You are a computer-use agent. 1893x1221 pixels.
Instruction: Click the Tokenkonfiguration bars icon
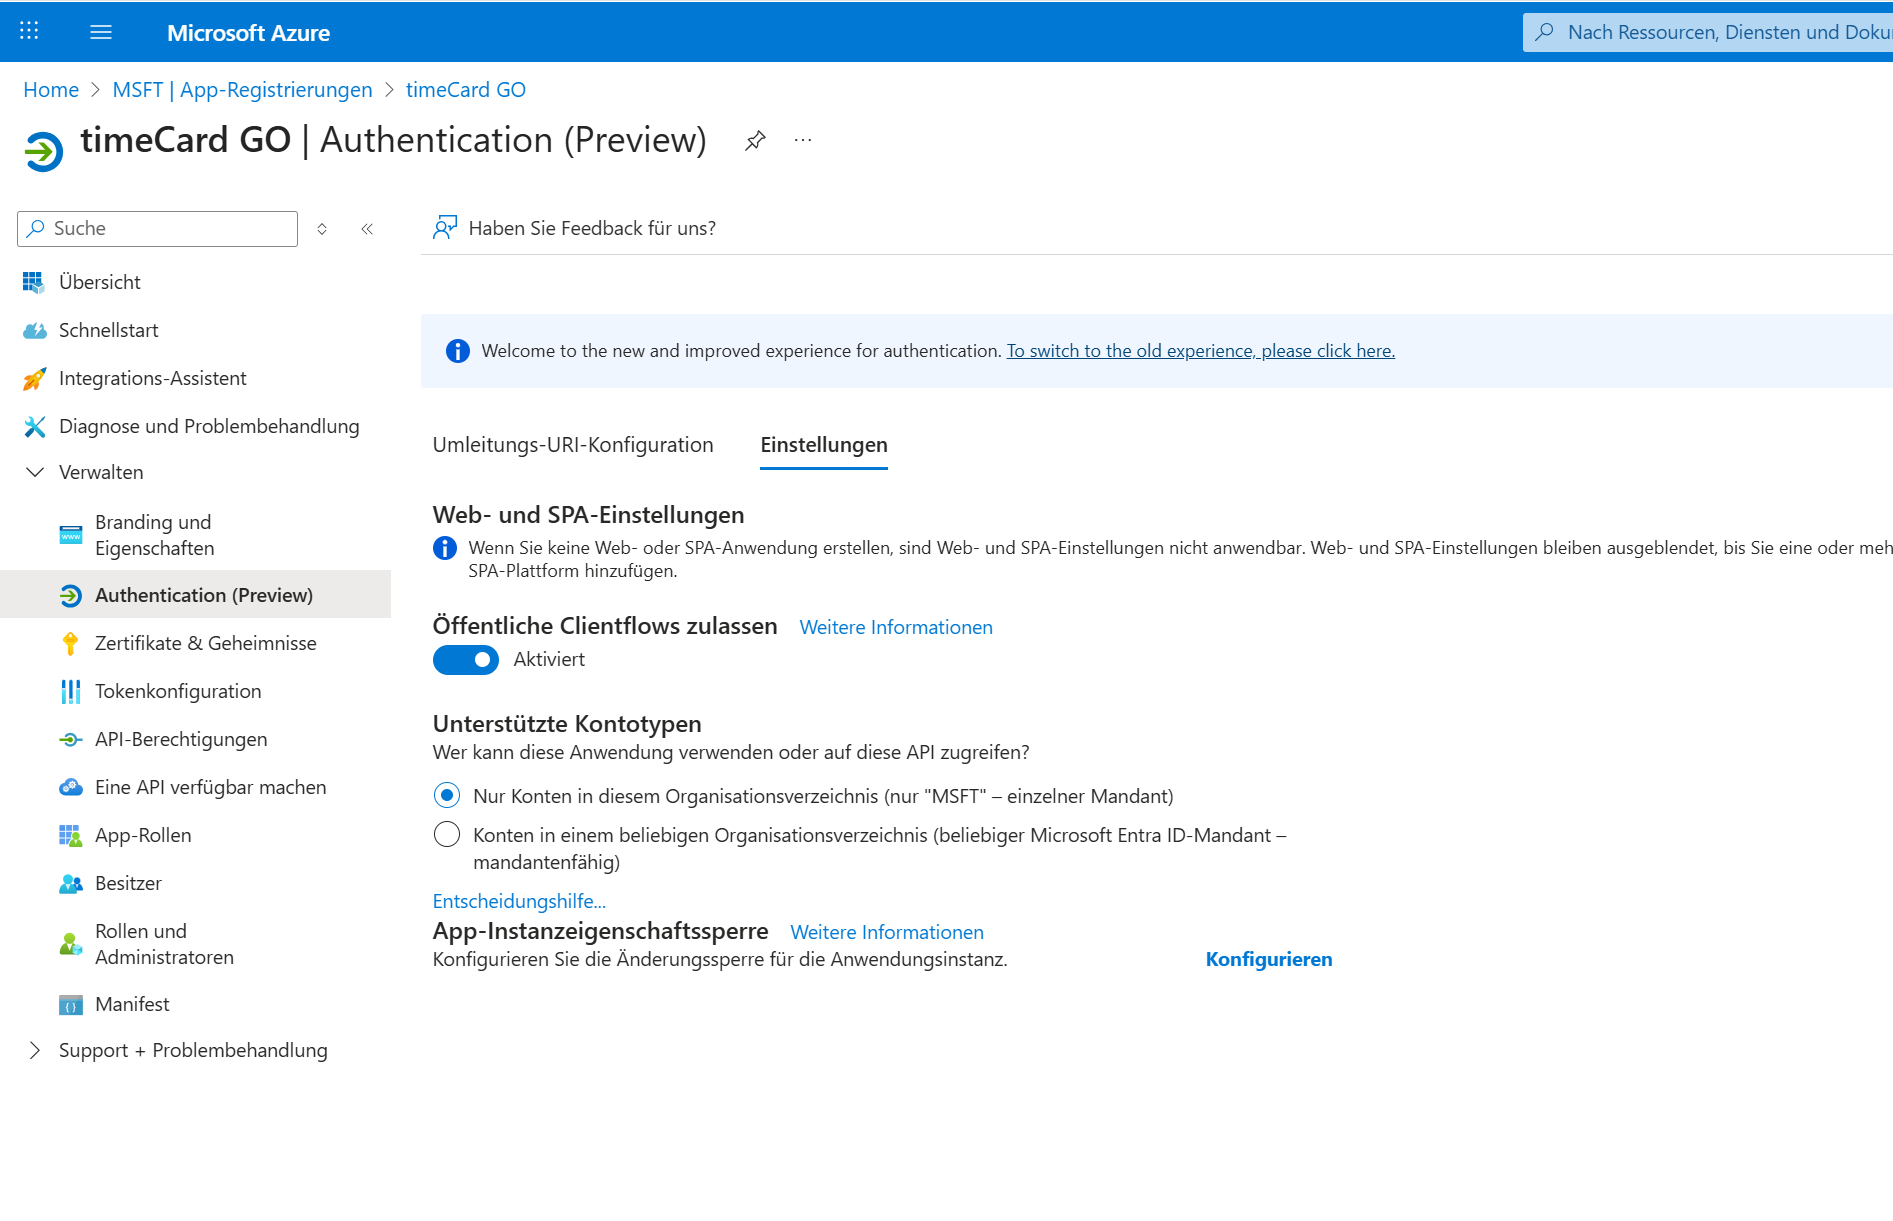71,692
